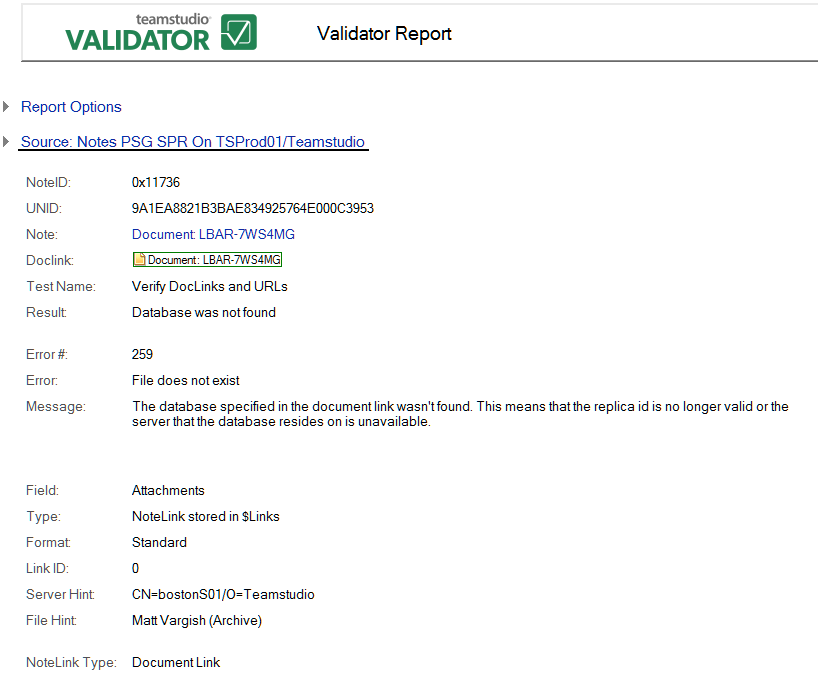Select Server Hint value CN=bostonS01/O=Teamstudio
818x677 pixels.
(x=223, y=595)
